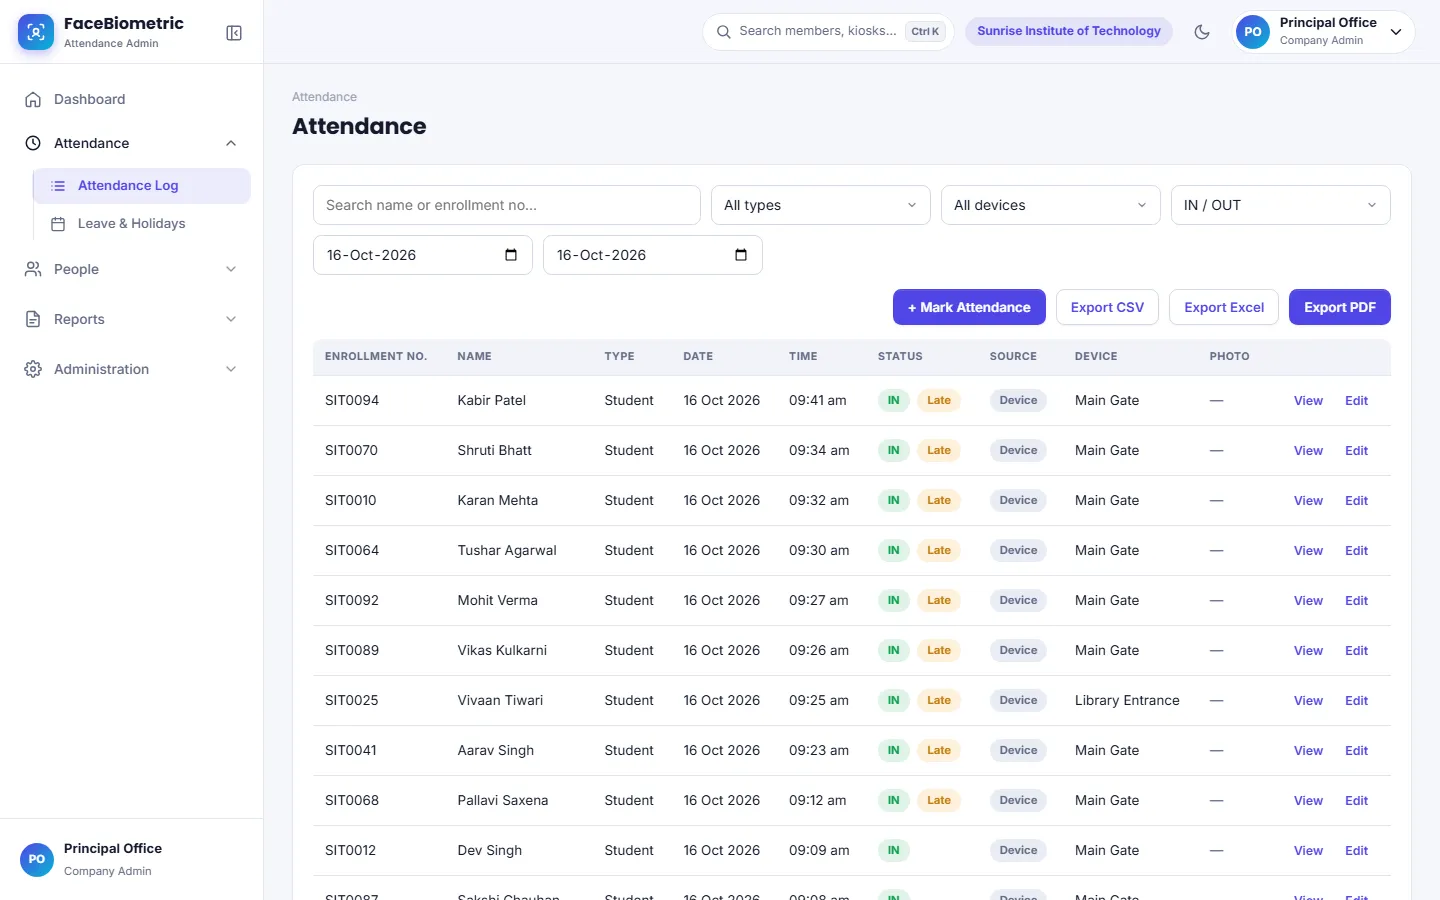Open Dashboard in the sidebar
The width and height of the screenshot is (1440, 900).
[132, 99]
